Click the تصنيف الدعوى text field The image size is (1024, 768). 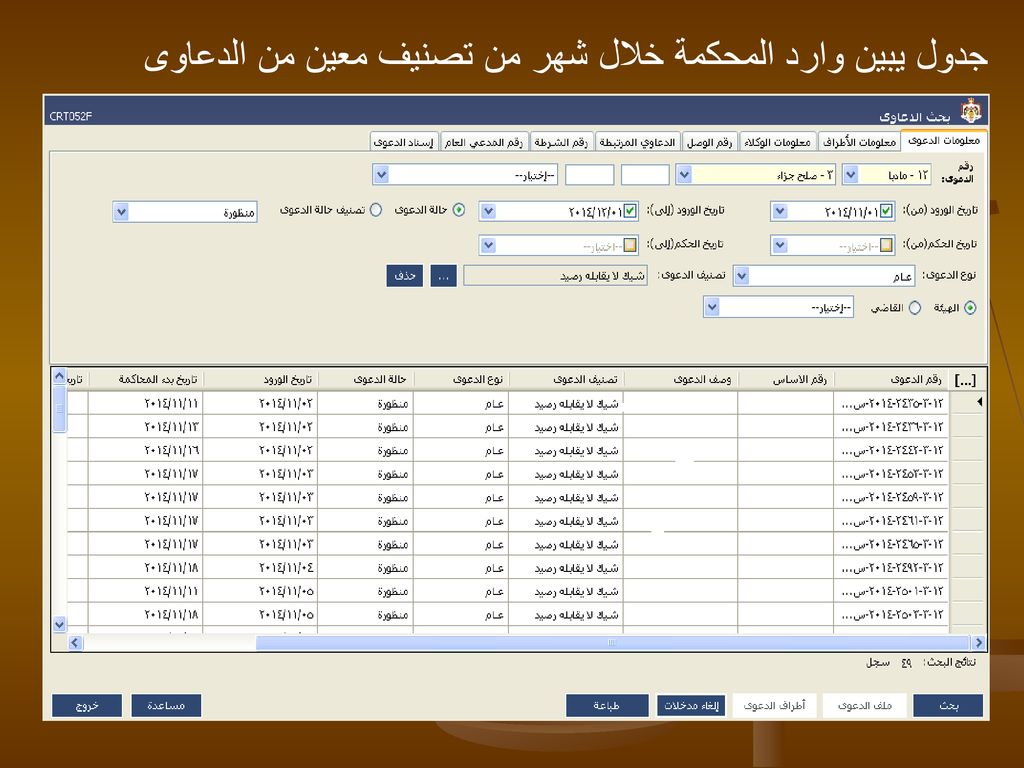point(555,276)
